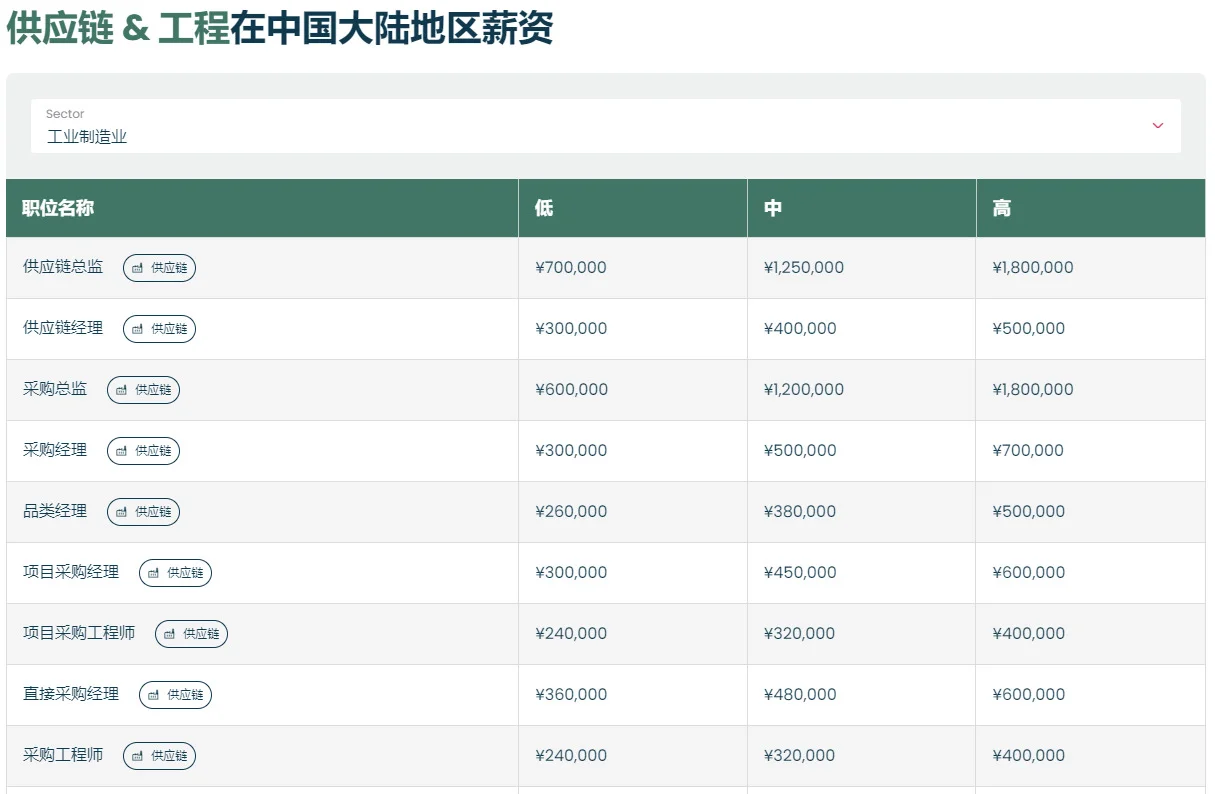This screenshot has width=1215, height=794.
Task: Click the salary chart icon beside 供应链总监
Action: point(137,267)
